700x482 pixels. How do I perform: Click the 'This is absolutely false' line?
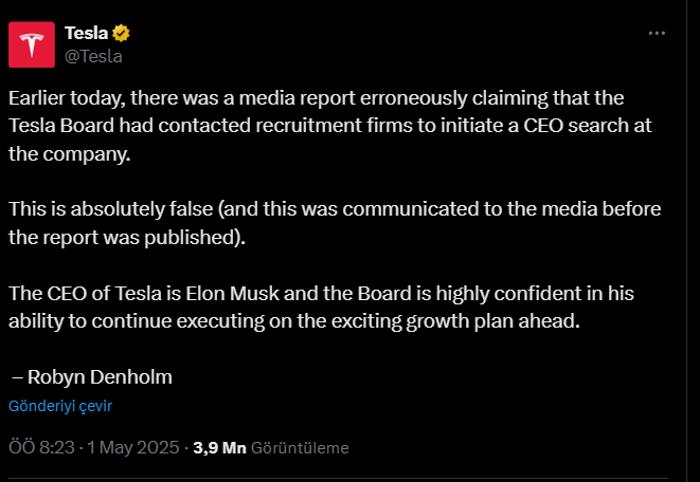point(335,209)
